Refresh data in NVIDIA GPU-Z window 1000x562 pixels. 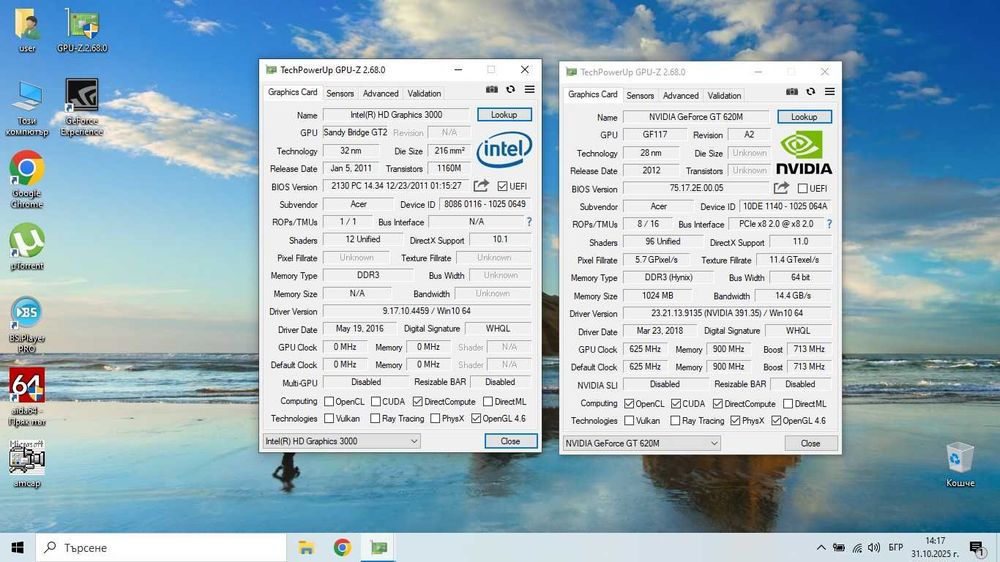click(811, 91)
